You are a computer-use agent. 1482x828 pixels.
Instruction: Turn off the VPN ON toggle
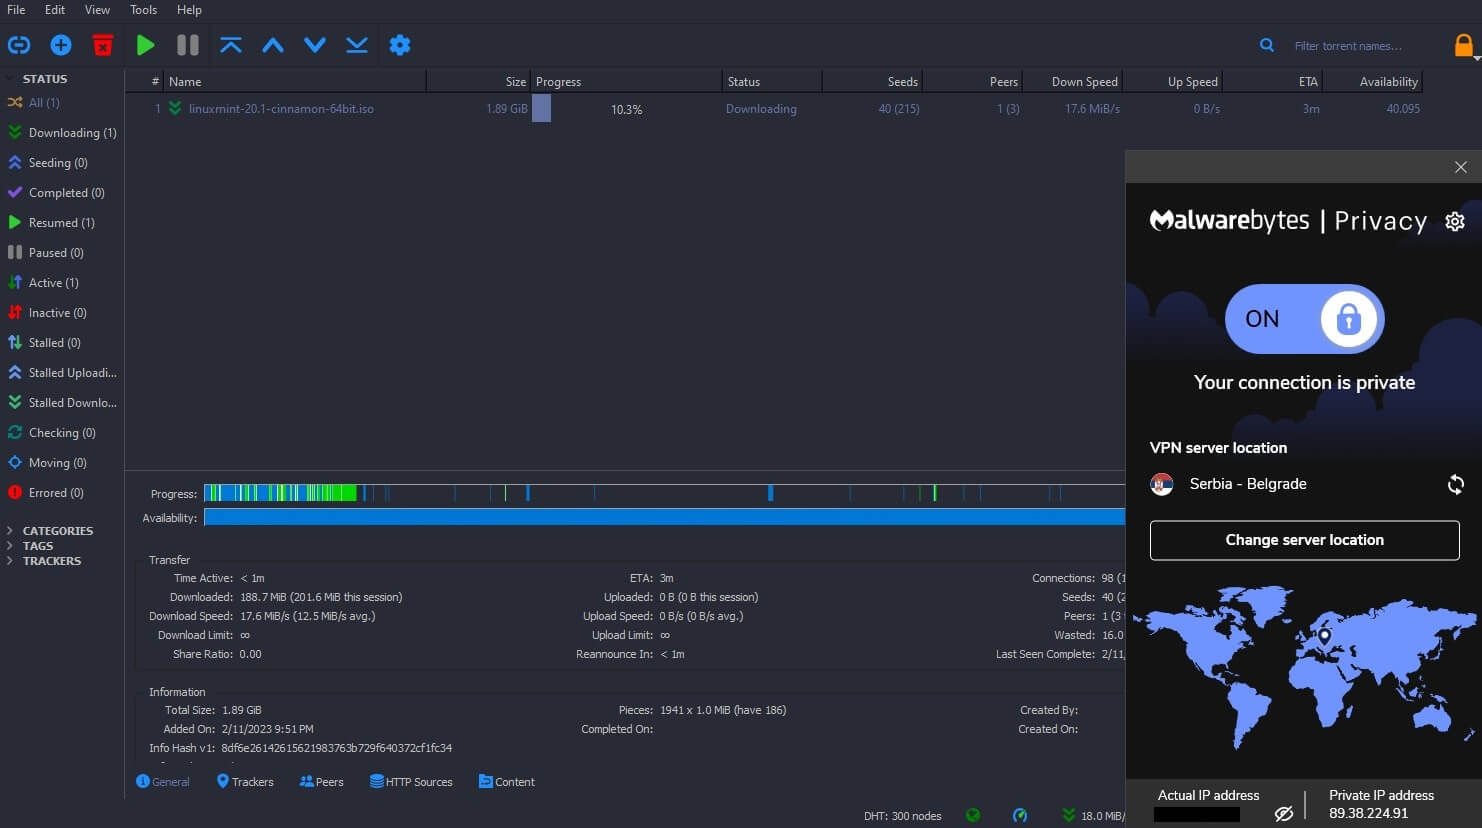click(1305, 319)
